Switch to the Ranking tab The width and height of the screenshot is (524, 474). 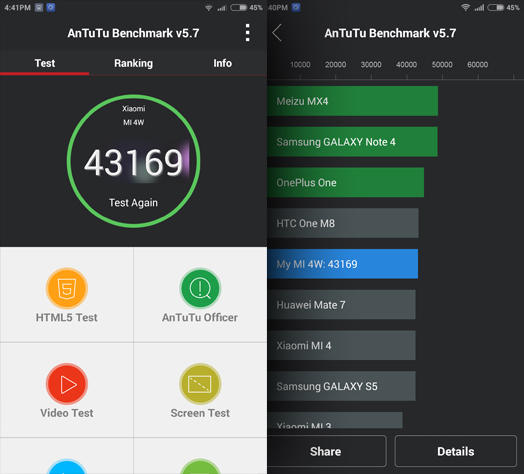pyautogui.click(x=133, y=63)
